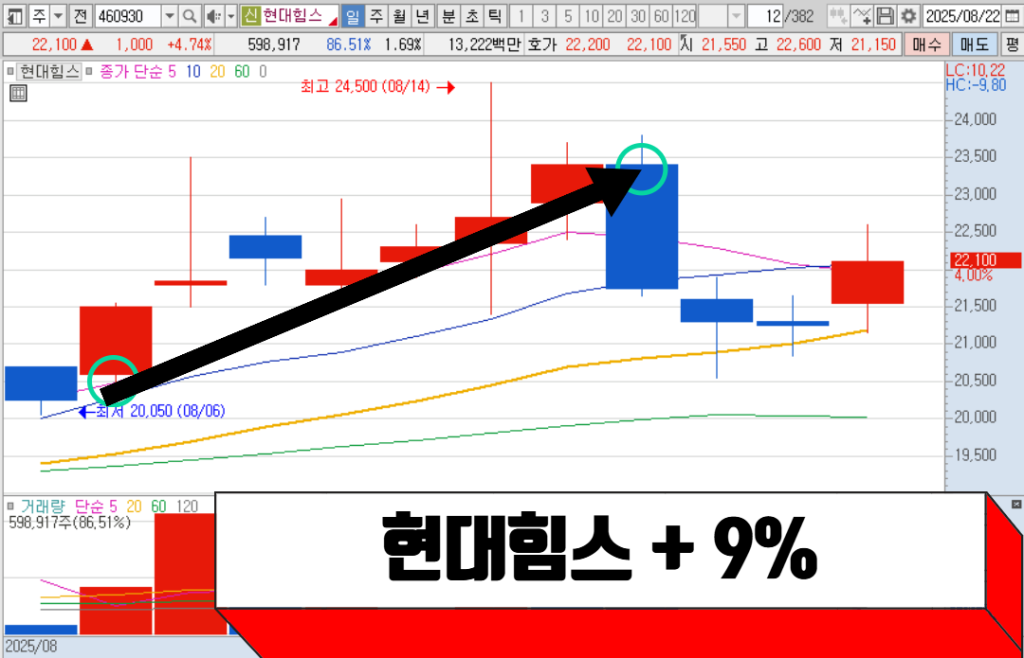Select the green 60-day moving average label

click(242, 71)
